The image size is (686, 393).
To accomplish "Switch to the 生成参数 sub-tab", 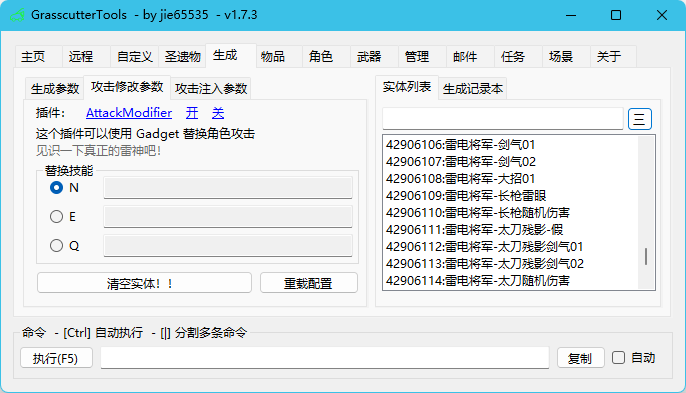I will (55, 89).
